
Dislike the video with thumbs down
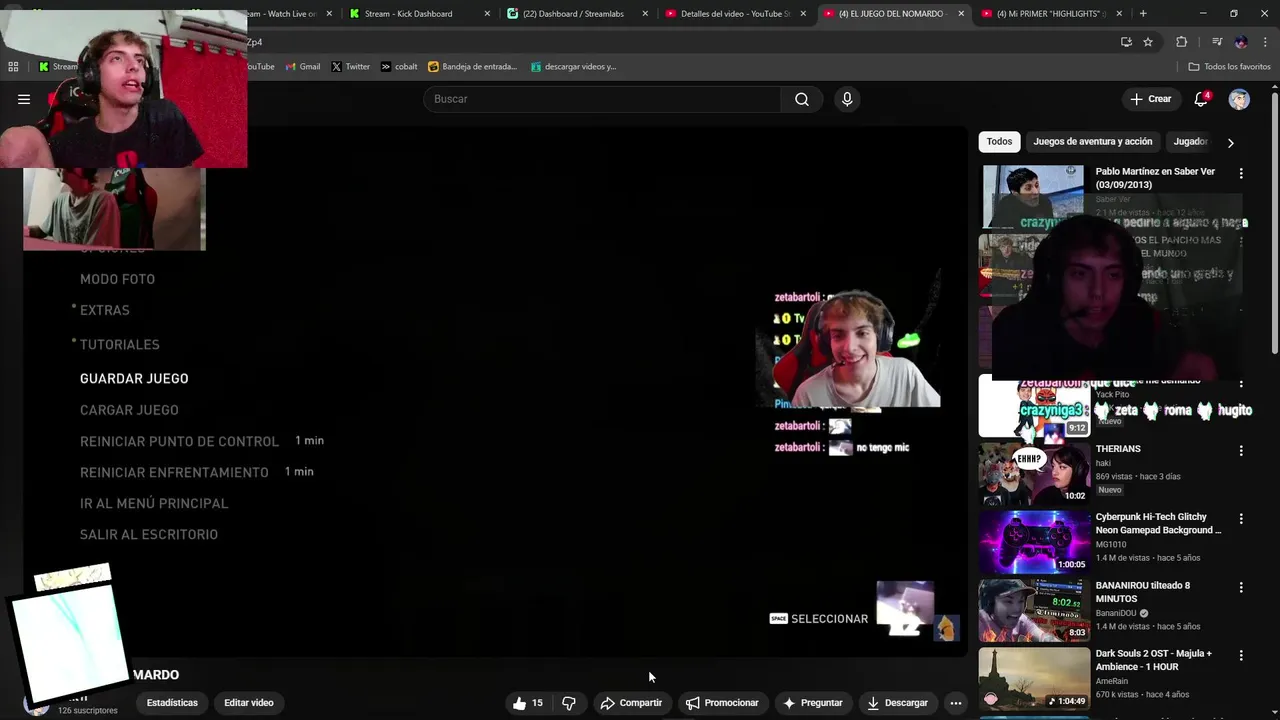click(569, 703)
